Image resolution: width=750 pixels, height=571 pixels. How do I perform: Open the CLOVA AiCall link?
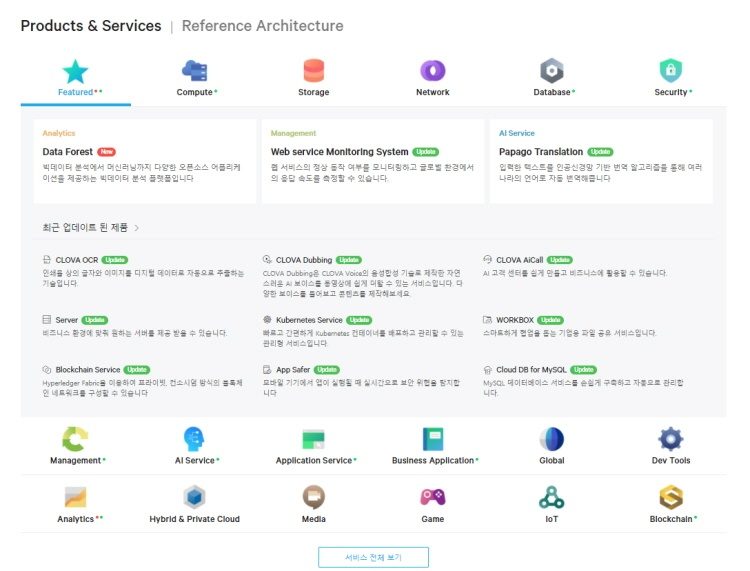(x=519, y=260)
